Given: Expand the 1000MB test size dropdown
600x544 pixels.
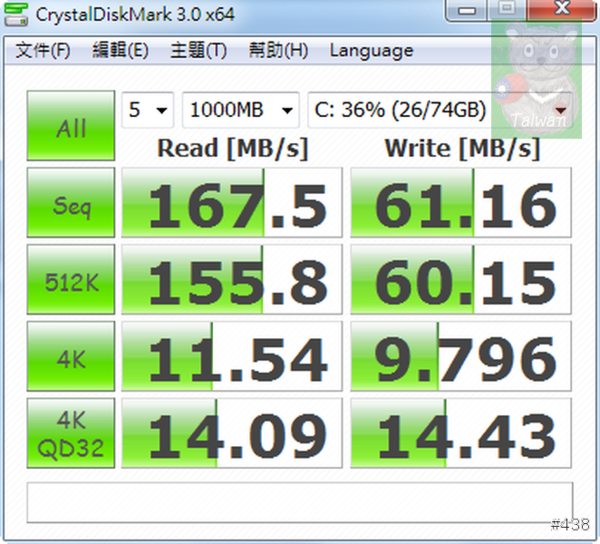Looking at the screenshot, I should [241, 110].
